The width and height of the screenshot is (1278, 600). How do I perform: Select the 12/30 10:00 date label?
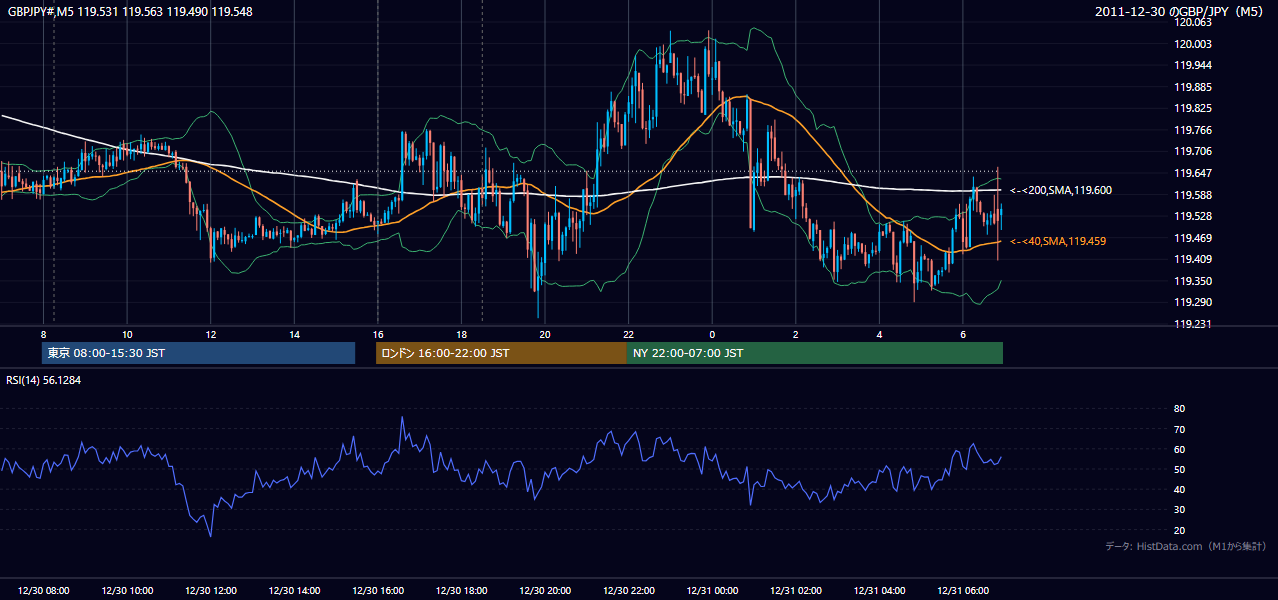coord(127,591)
